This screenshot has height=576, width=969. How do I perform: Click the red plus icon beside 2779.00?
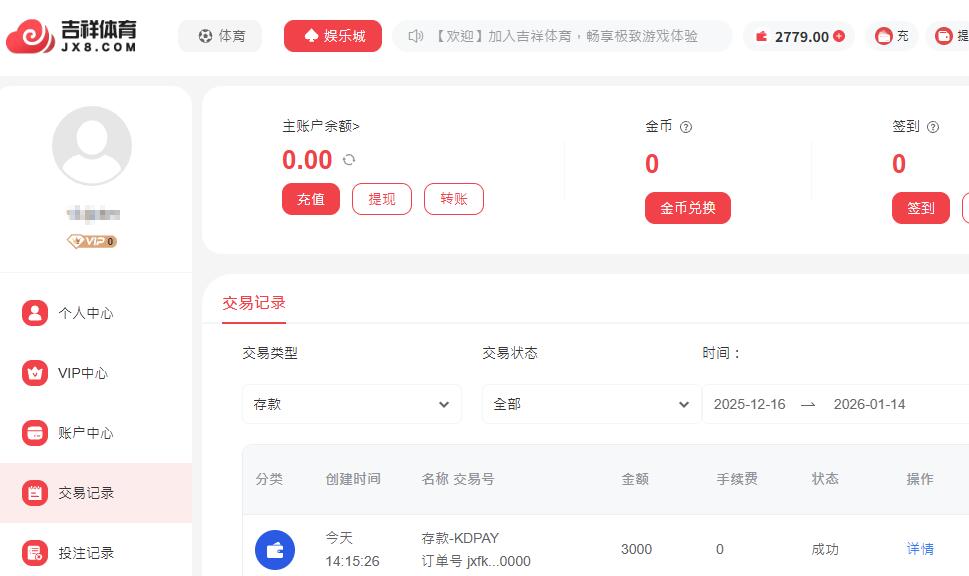pyautogui.click(x=839, y=36)
